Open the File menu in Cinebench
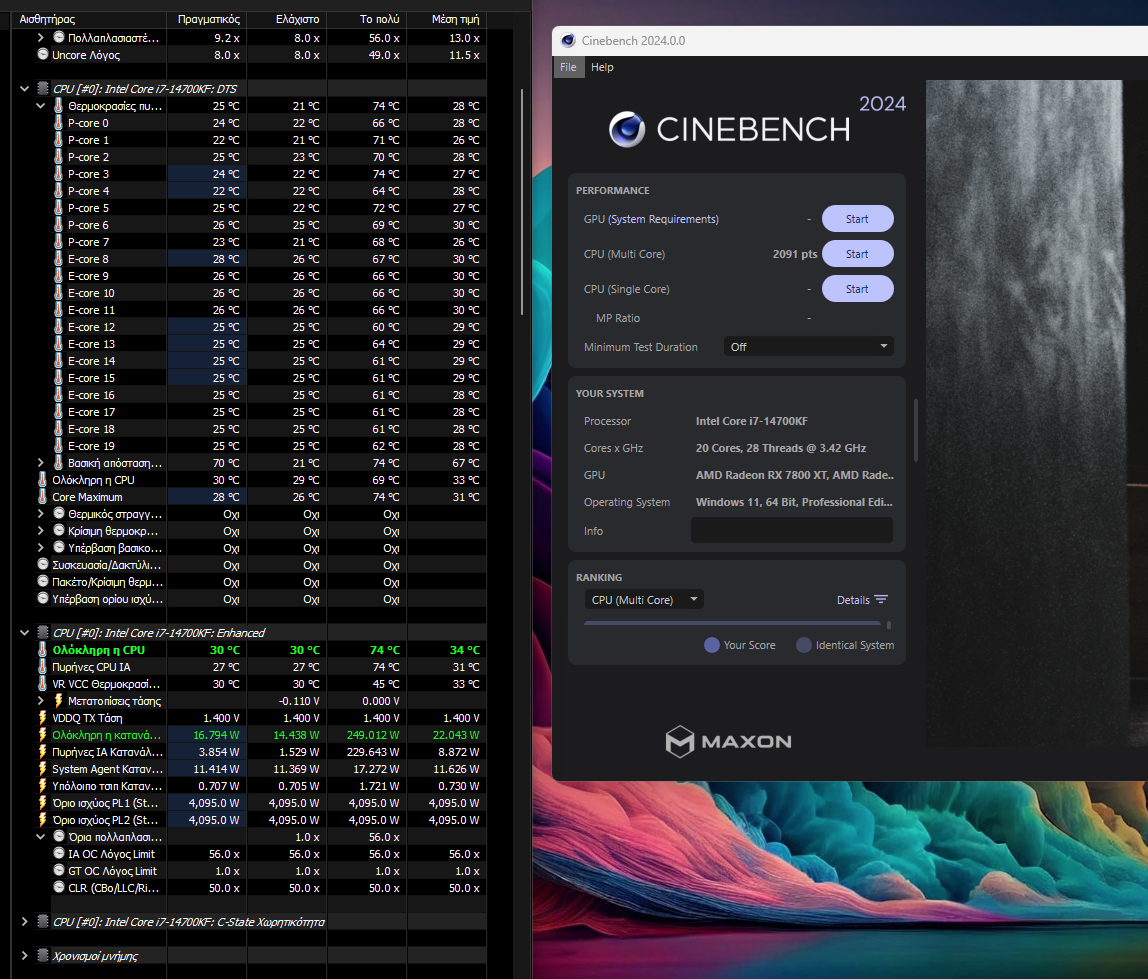Image resolution: width=1148 pixels, height=979 pixels. tap(568, 67)
